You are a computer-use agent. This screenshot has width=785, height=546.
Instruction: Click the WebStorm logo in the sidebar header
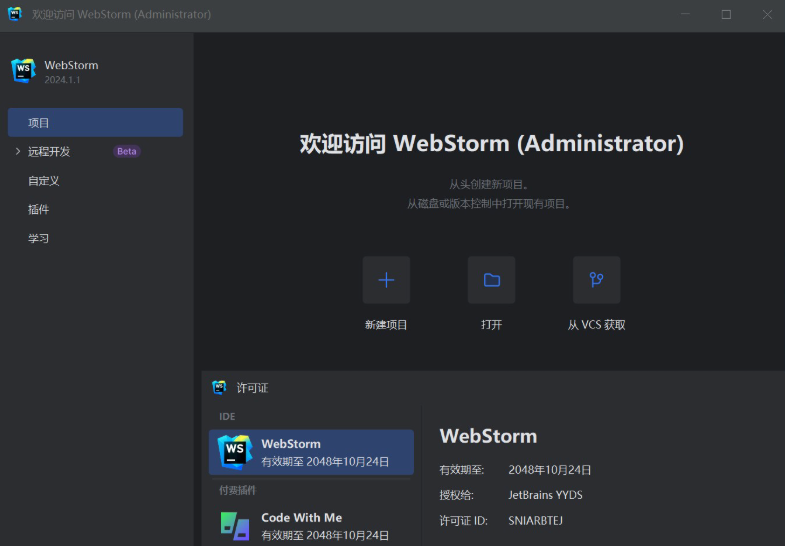24,71
